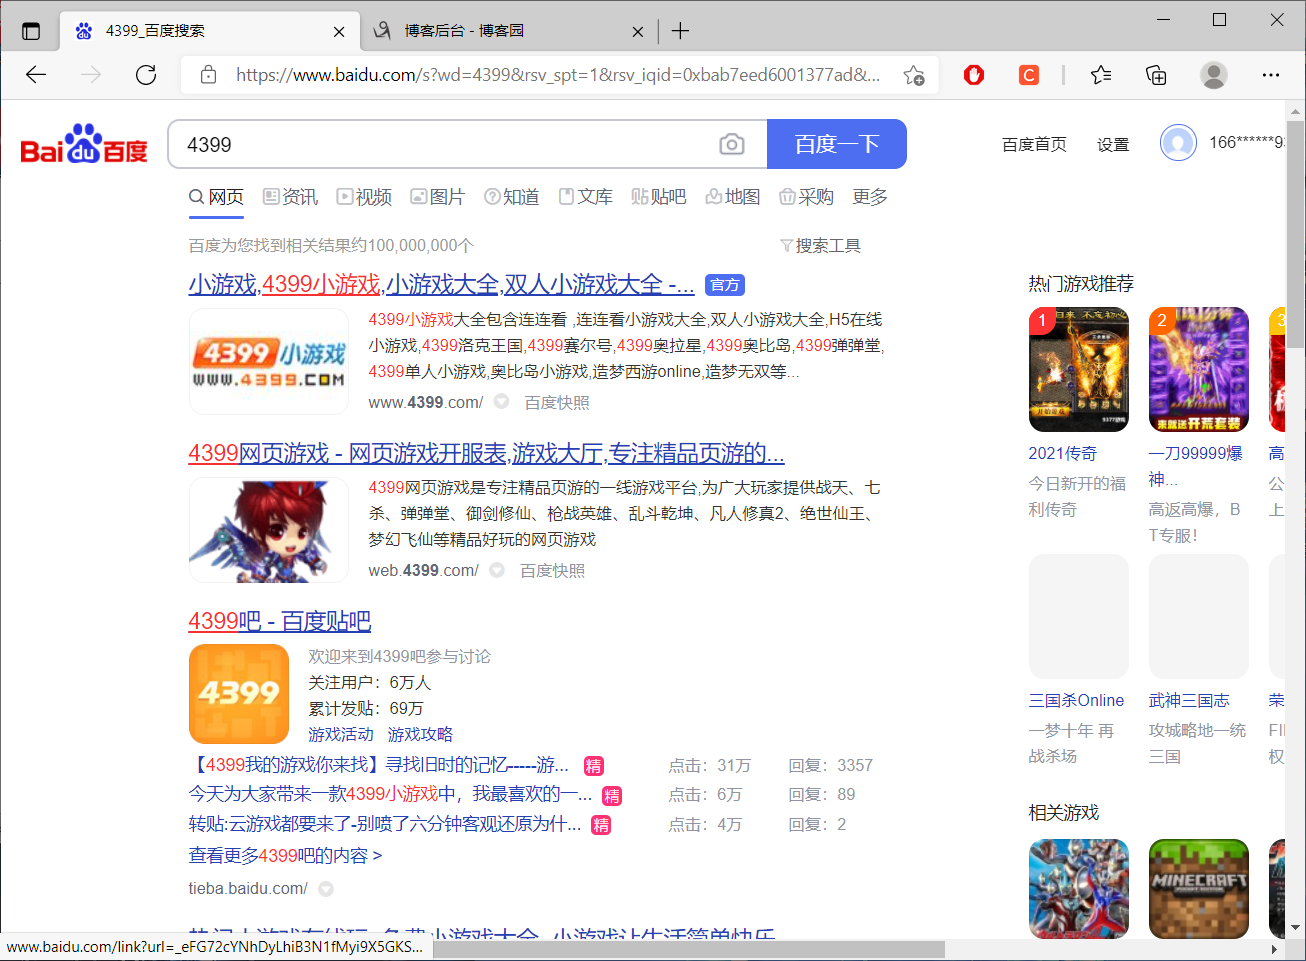The height and width of the screenshot is (961, 1306).
Task: Click the browser address bar URL
Action: coord(558,75)
